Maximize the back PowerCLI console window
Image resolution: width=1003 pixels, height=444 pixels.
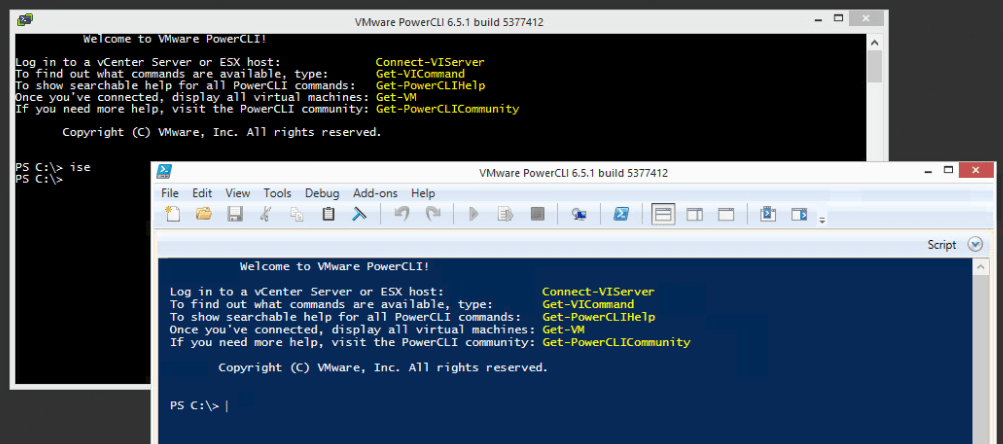pyautogui.click(x=838, y=19)
